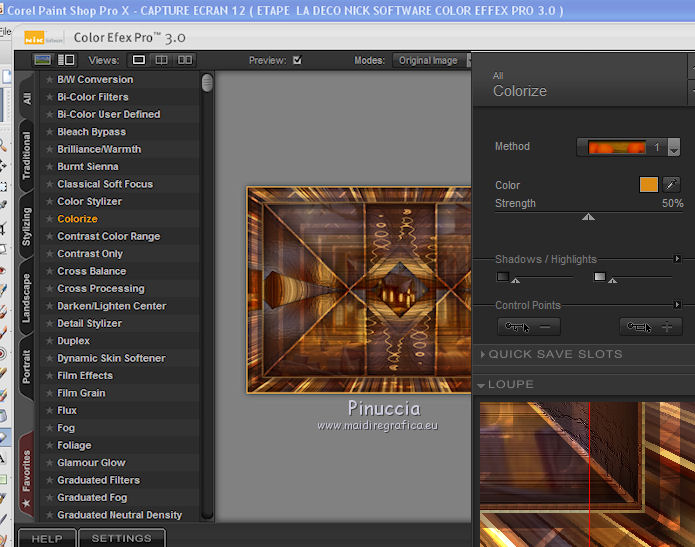Select single image view icon
Image resolution: width=695 pixels, height=547 pixels.
[139, 60]
